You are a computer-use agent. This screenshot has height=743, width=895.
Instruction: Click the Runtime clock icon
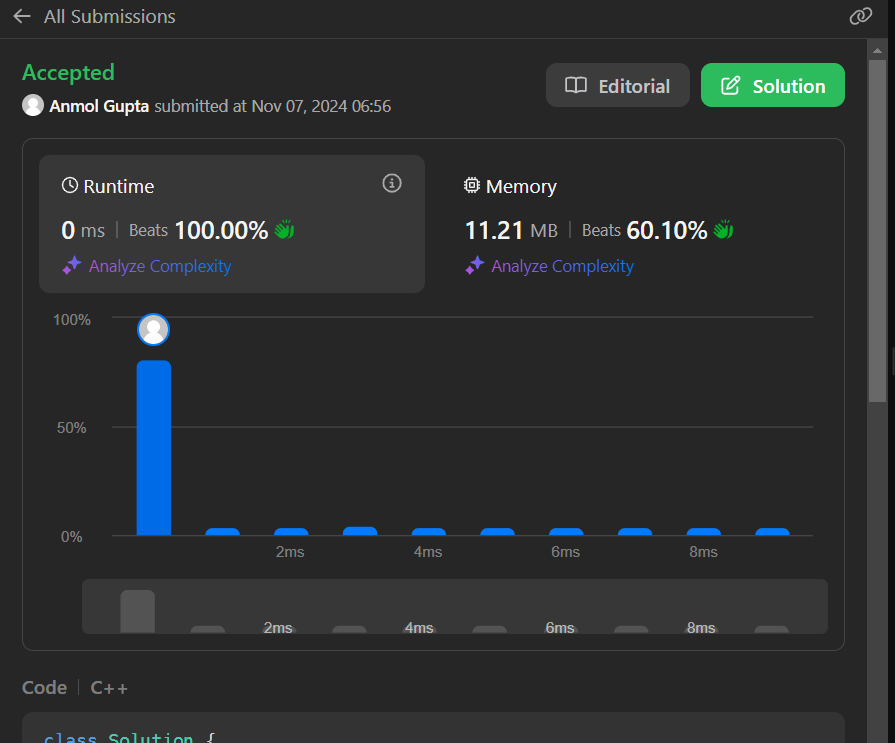point(70,185)
